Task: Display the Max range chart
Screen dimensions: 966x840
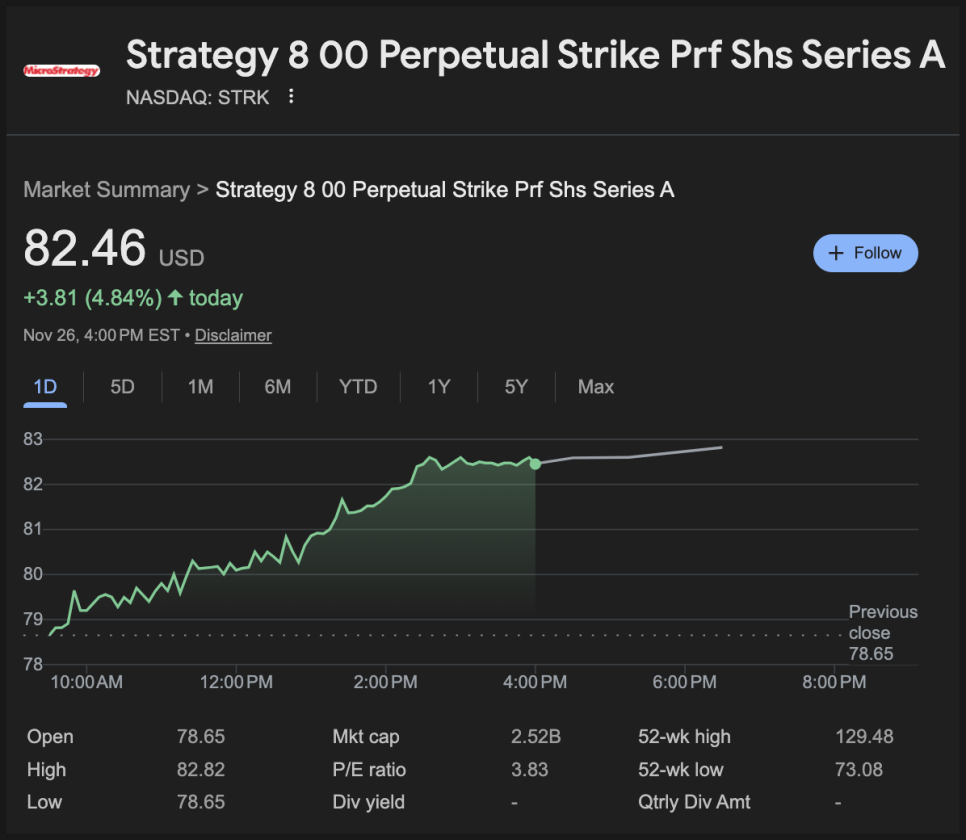Action: (x=596, y=387)
